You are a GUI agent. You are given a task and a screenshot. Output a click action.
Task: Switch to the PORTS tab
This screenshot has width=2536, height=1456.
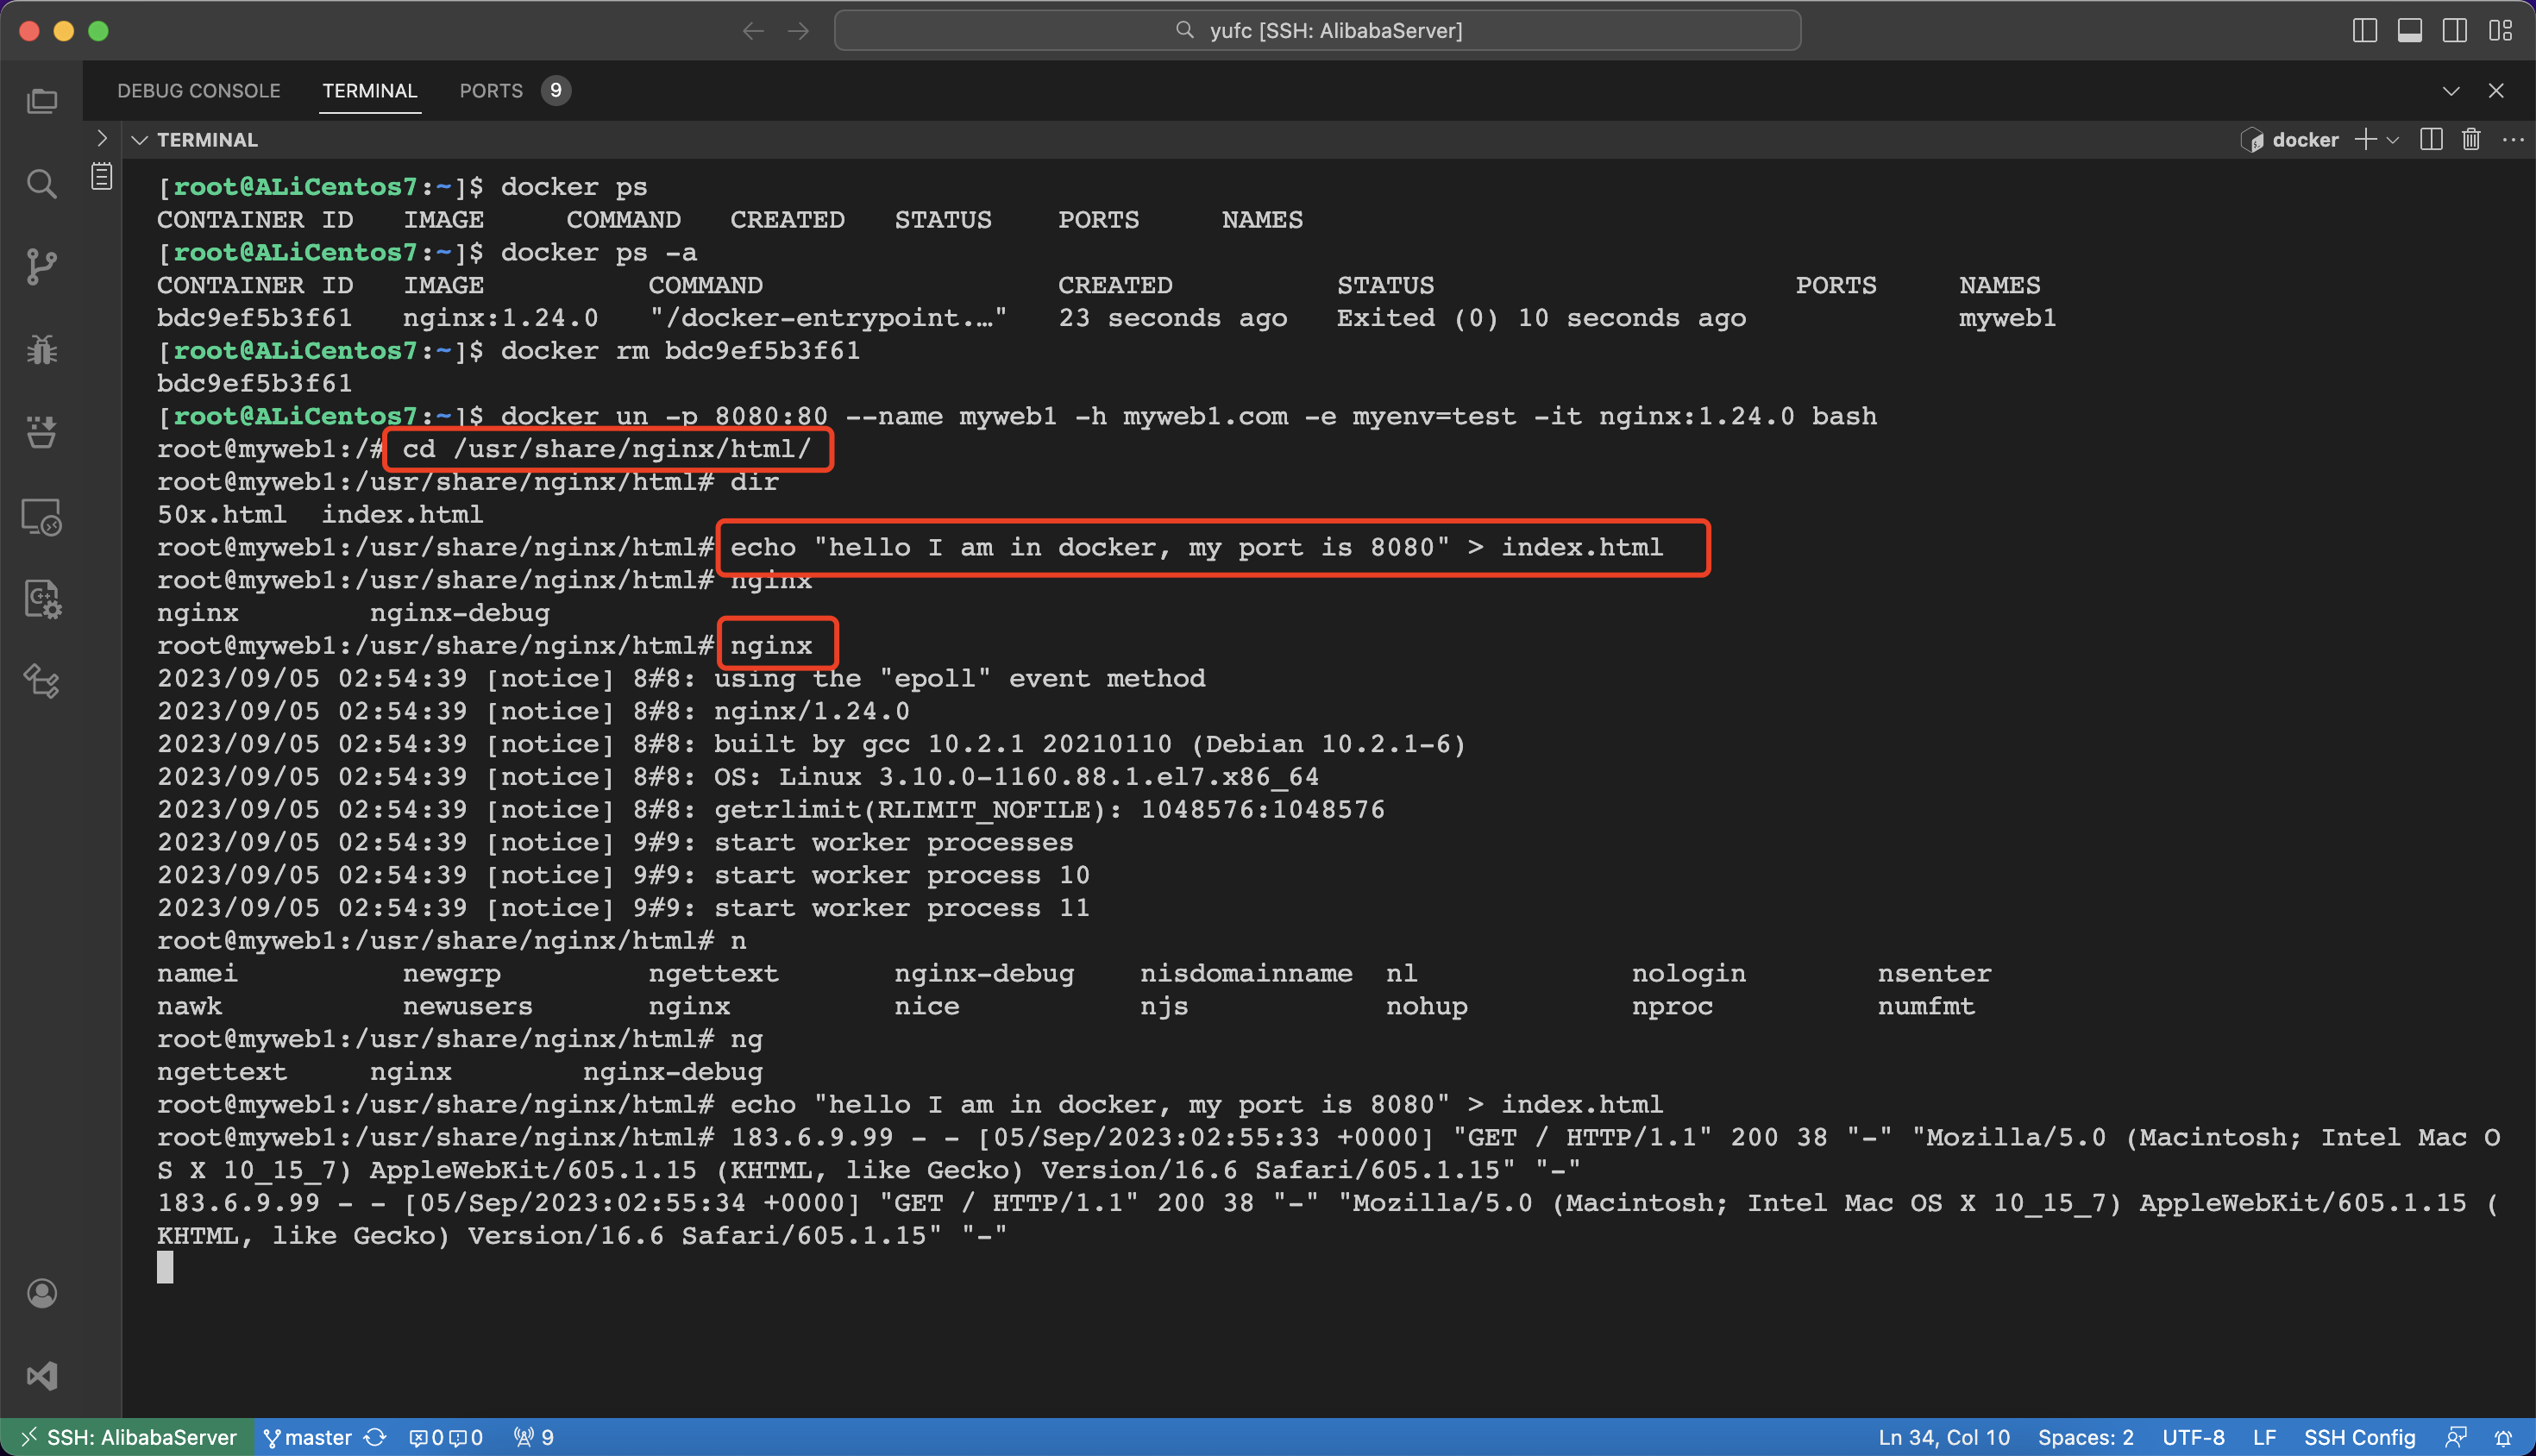point(490,90)
